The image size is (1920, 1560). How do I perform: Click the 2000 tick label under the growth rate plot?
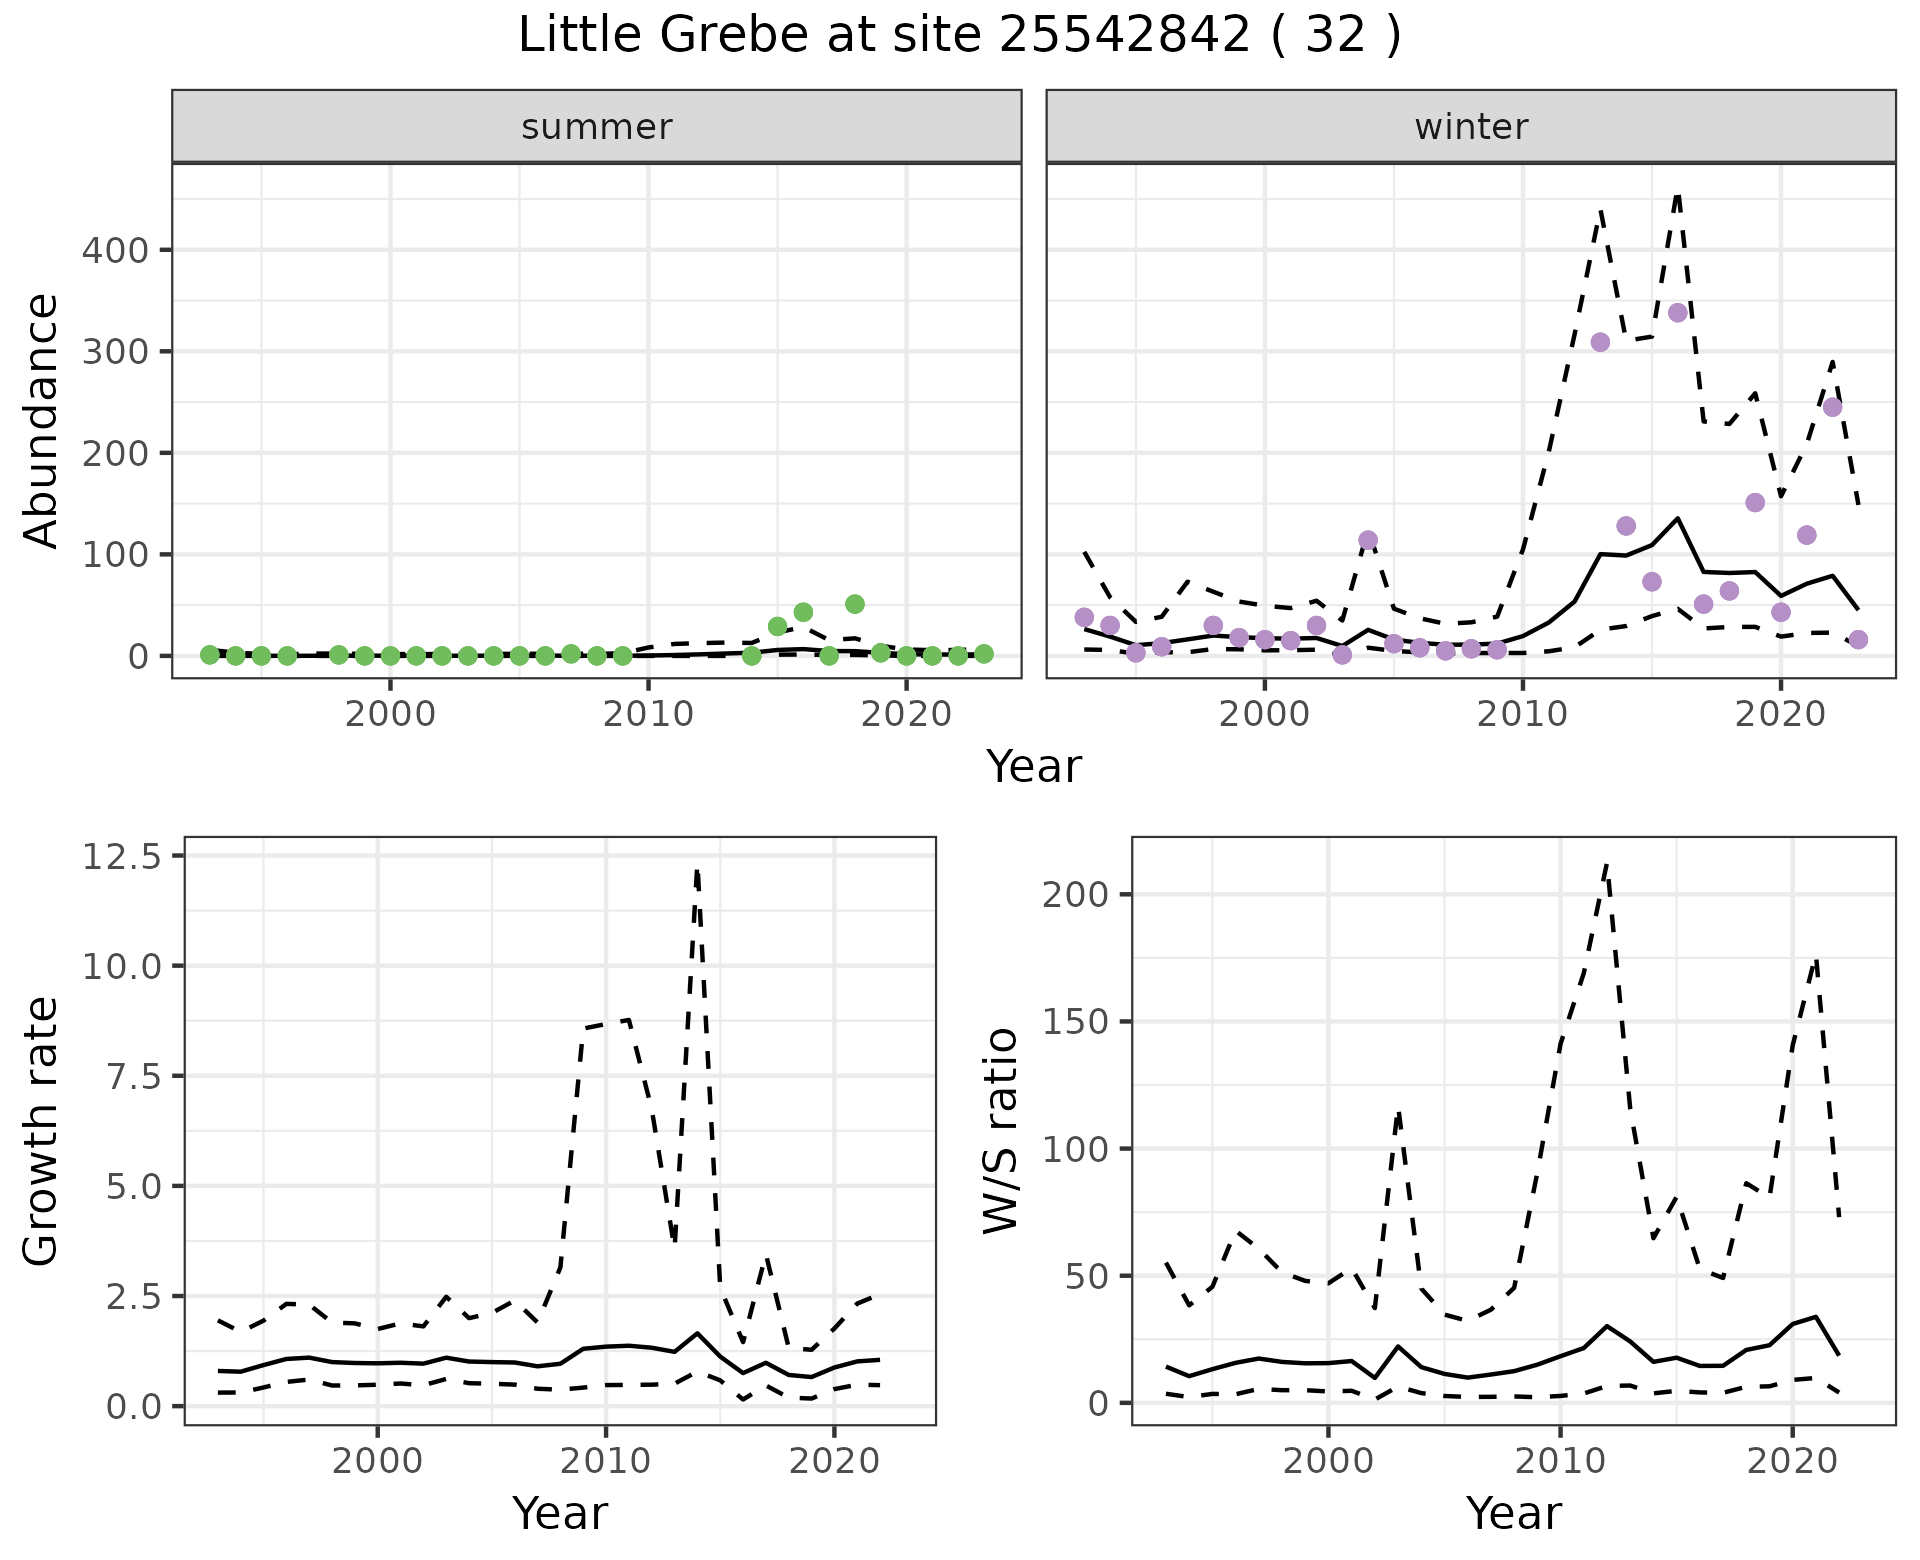pos(377,1461)
